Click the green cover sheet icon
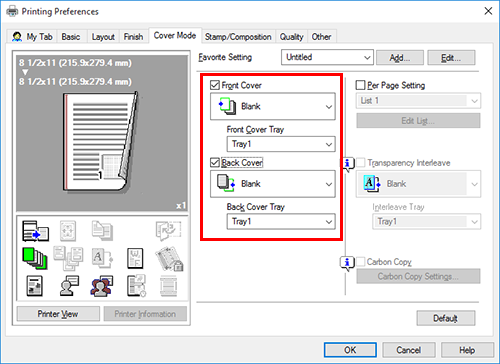Image resolution: width=500 pixels, height=364 pixels. pyautogui.click(x=35, y=258)
